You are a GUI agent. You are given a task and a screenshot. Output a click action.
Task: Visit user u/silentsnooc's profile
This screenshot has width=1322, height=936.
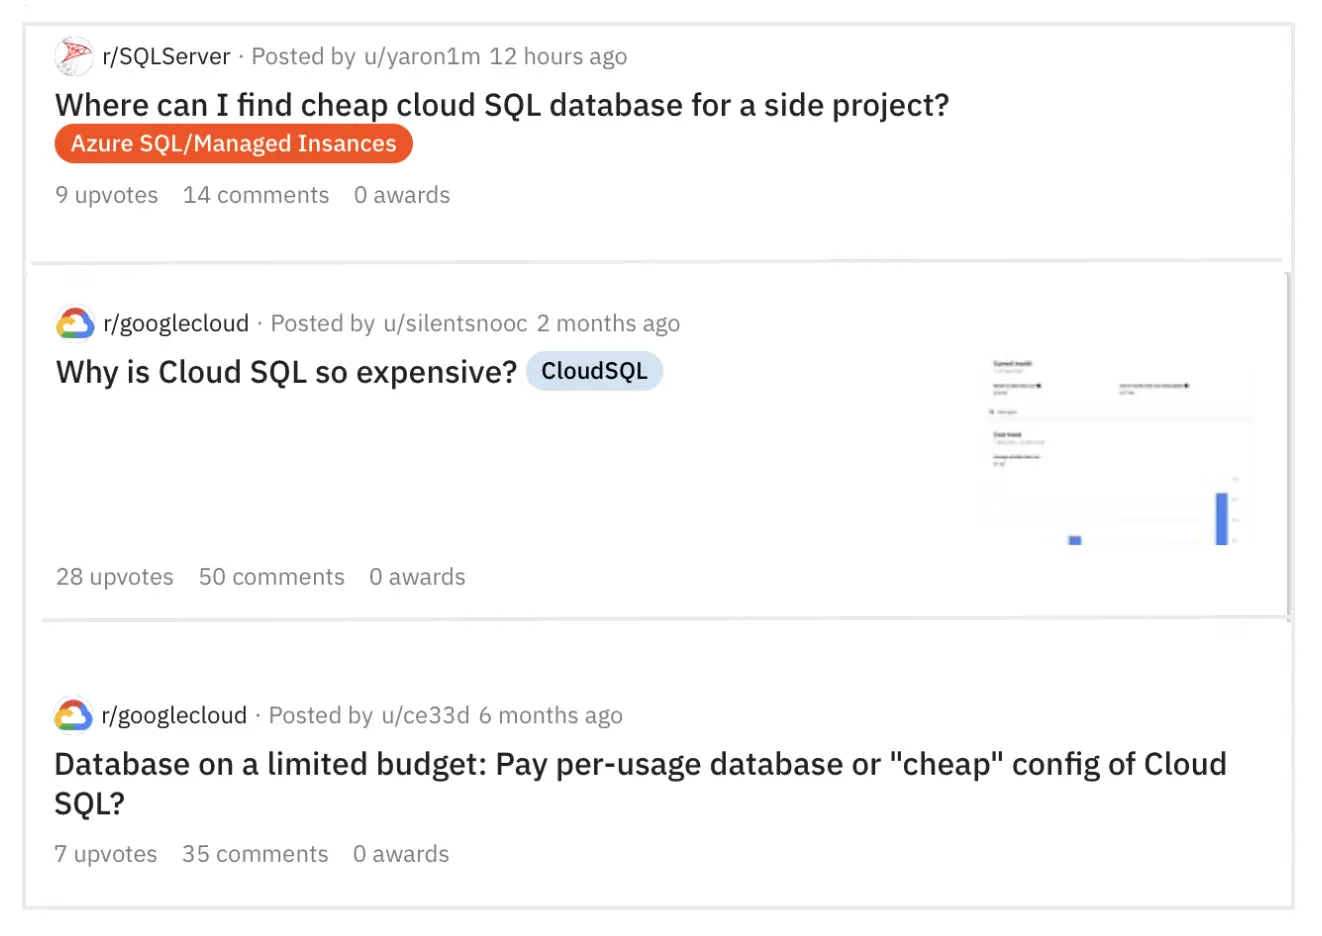tap(455, 323)
